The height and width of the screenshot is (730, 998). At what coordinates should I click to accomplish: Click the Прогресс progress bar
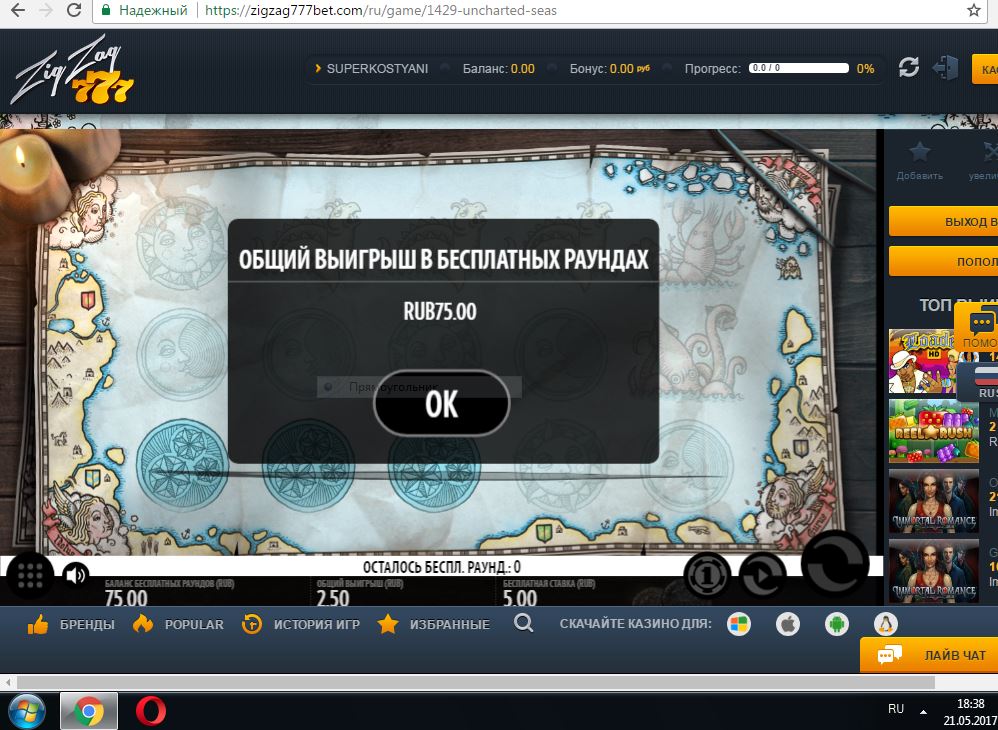[800, 67]
